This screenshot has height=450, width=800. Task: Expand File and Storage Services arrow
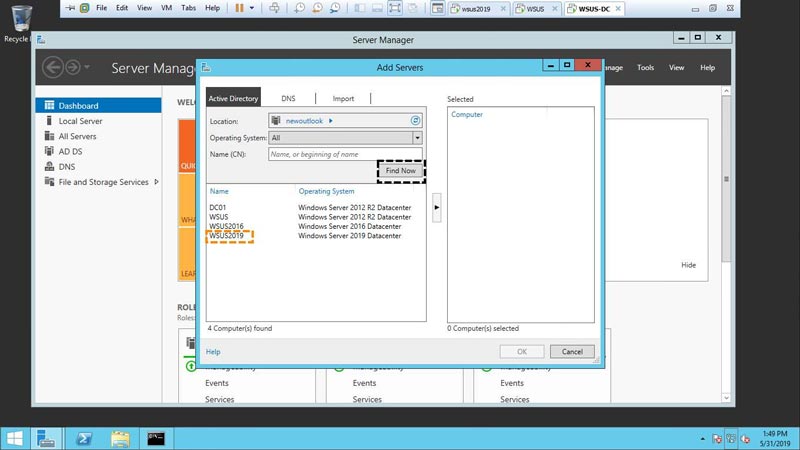point(156,182)
